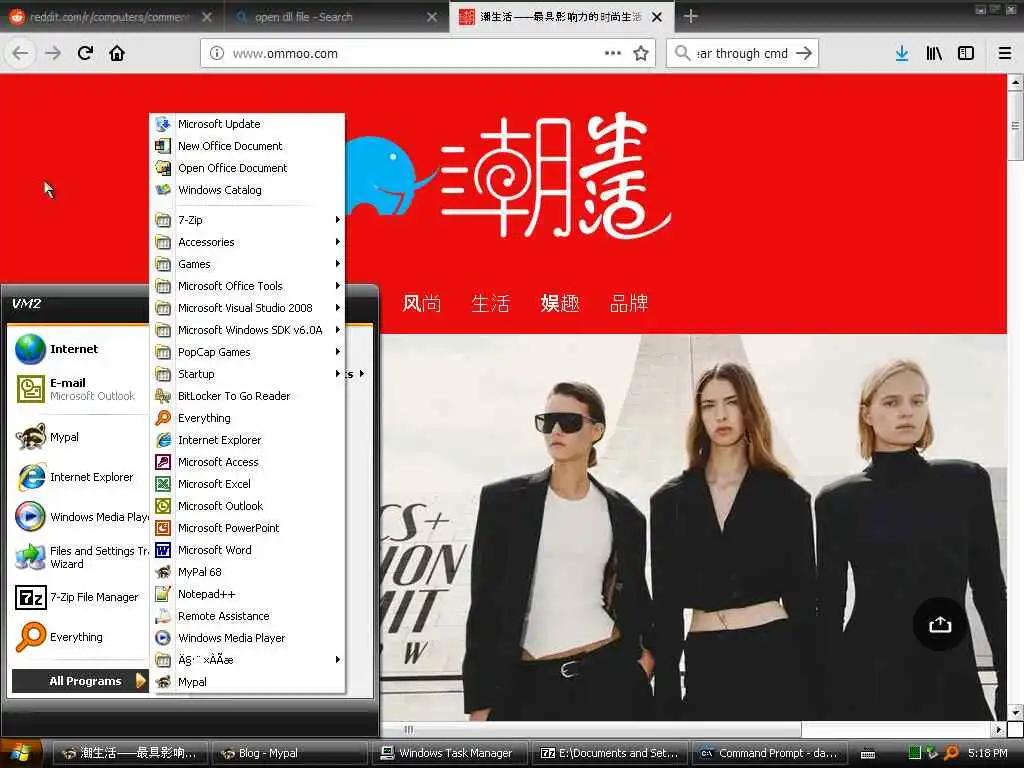The height and width of the screenshot is (768, 1024).
Task: Submit the search with the arrow button
Action: click(x=804, y=54)
